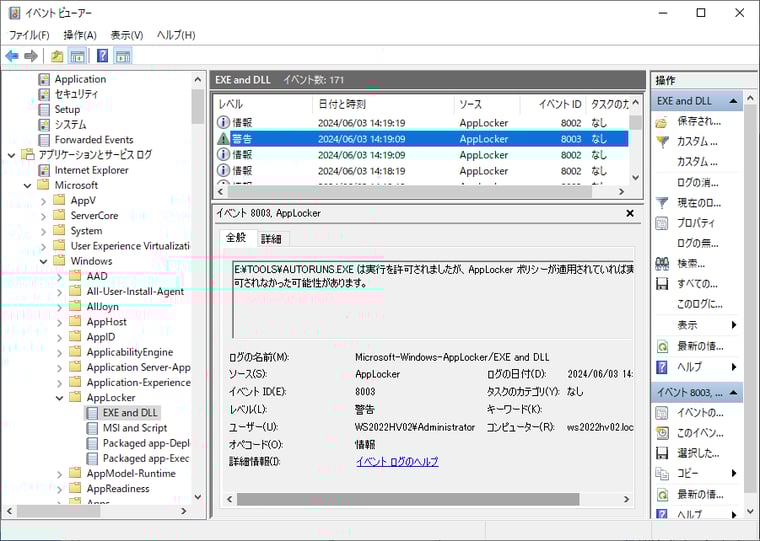The height and width of the screenshot is (541, 760).
Task: Collapse the Windows folder node
Action: (x=44, y=262)
